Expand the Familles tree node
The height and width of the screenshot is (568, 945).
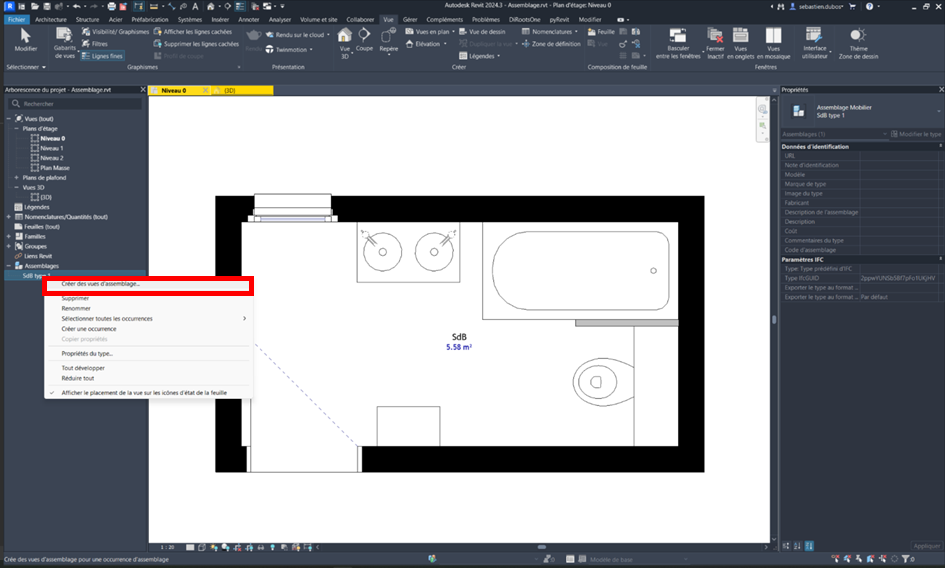point(9,236)
